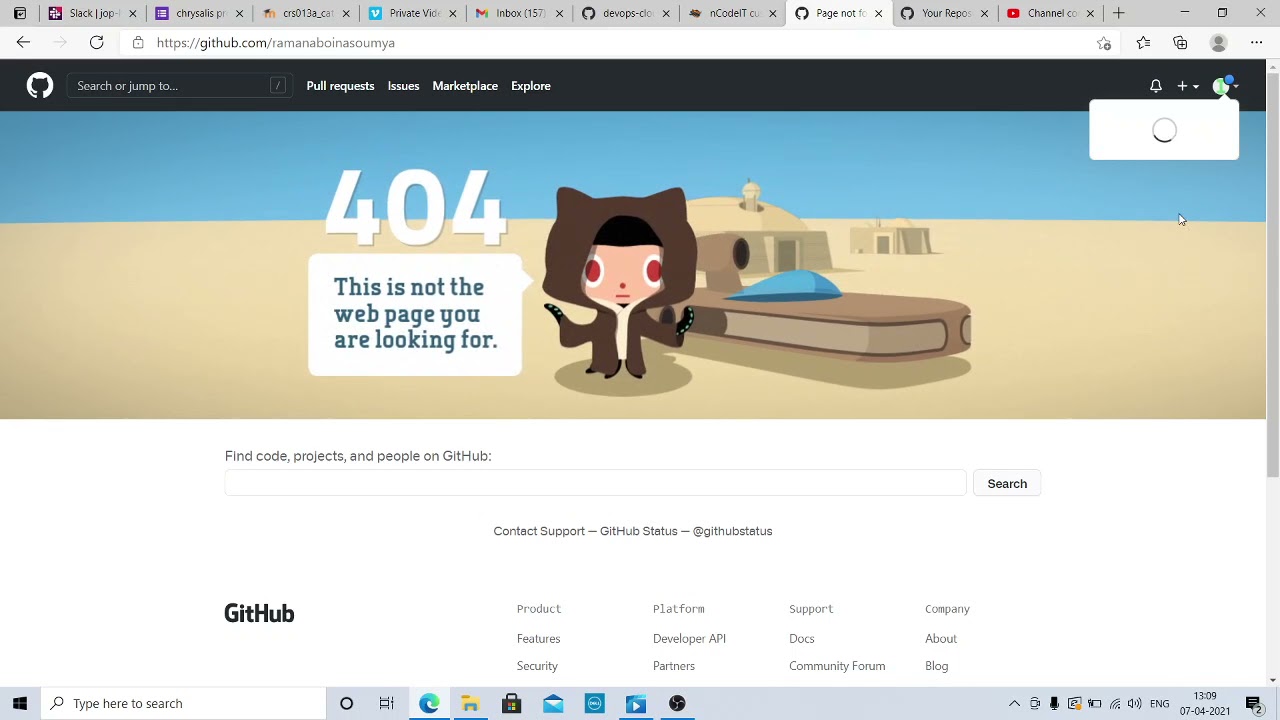The image size is (1280, 720).
Task: Click the Search button
Action: (x=1007, y=484)
